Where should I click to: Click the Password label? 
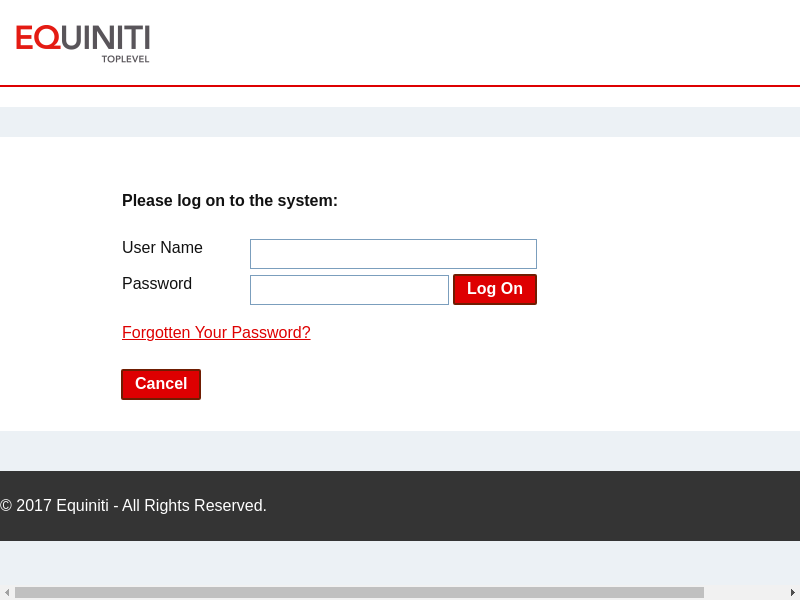[x=157, y=284]
